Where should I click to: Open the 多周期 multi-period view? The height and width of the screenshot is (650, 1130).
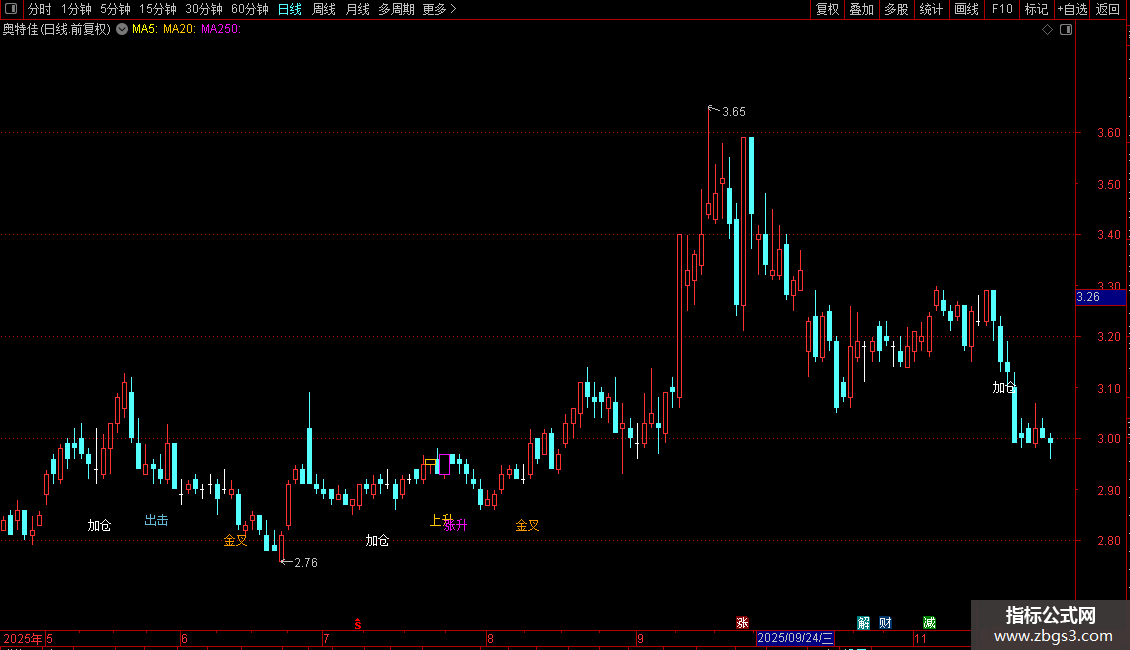coord(396,9)
